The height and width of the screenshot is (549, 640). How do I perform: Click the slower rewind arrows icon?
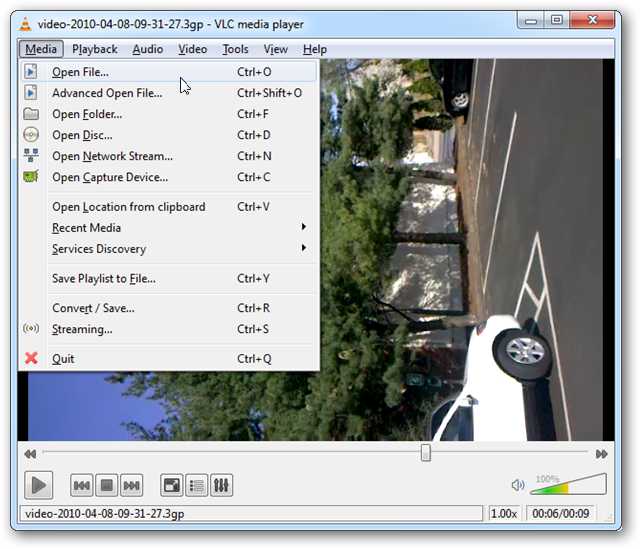(x=31, y=454)
